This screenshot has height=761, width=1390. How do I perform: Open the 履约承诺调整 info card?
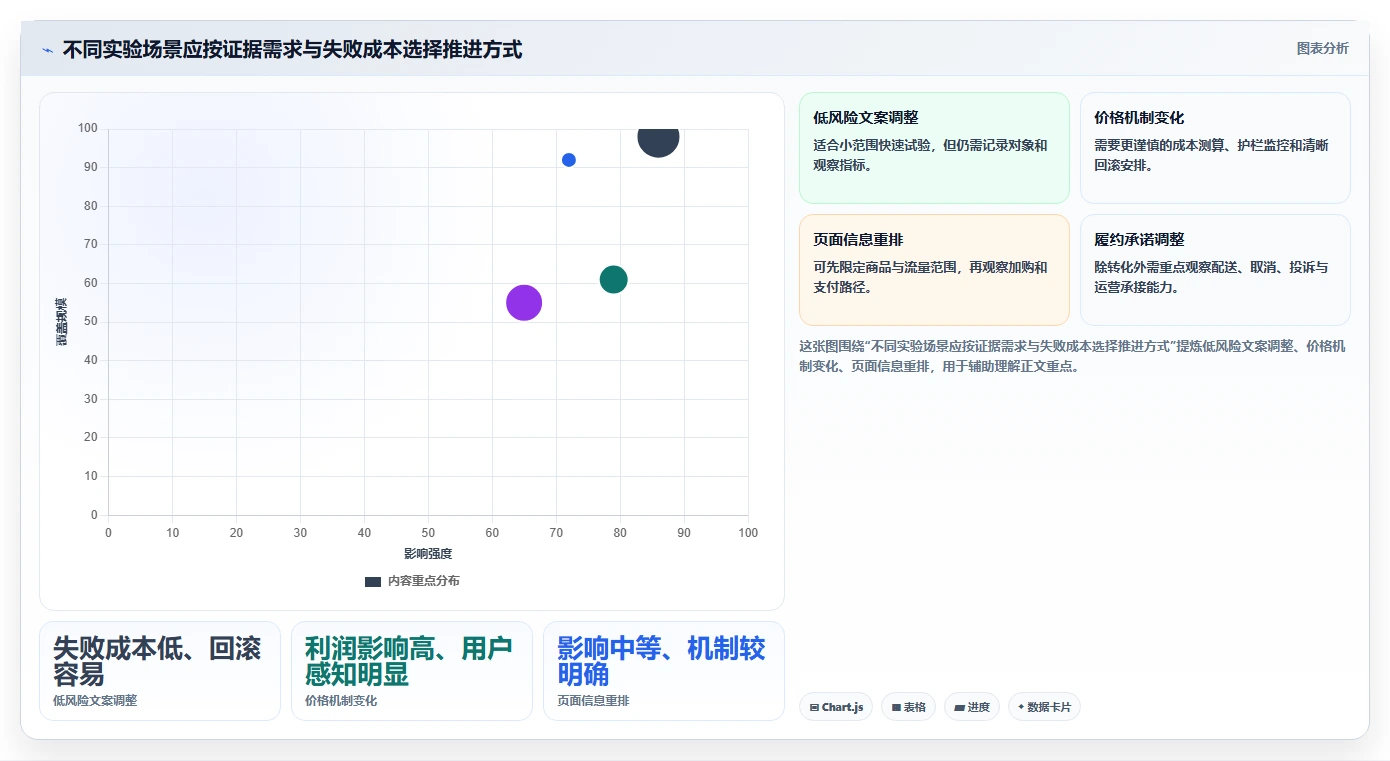pyautogui.click(x=1215, y=270)
